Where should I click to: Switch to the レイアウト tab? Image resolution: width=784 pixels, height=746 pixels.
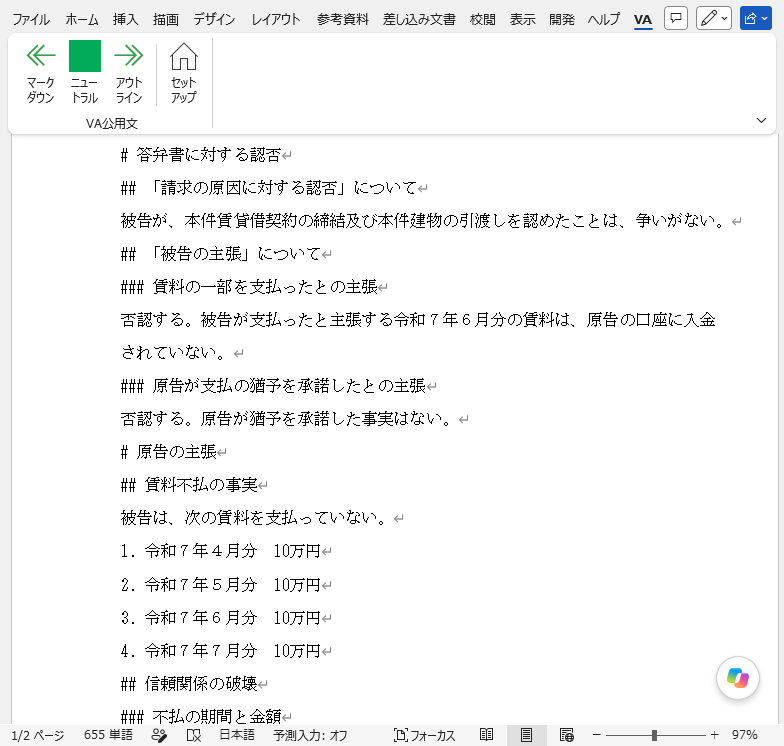(276, 20)
